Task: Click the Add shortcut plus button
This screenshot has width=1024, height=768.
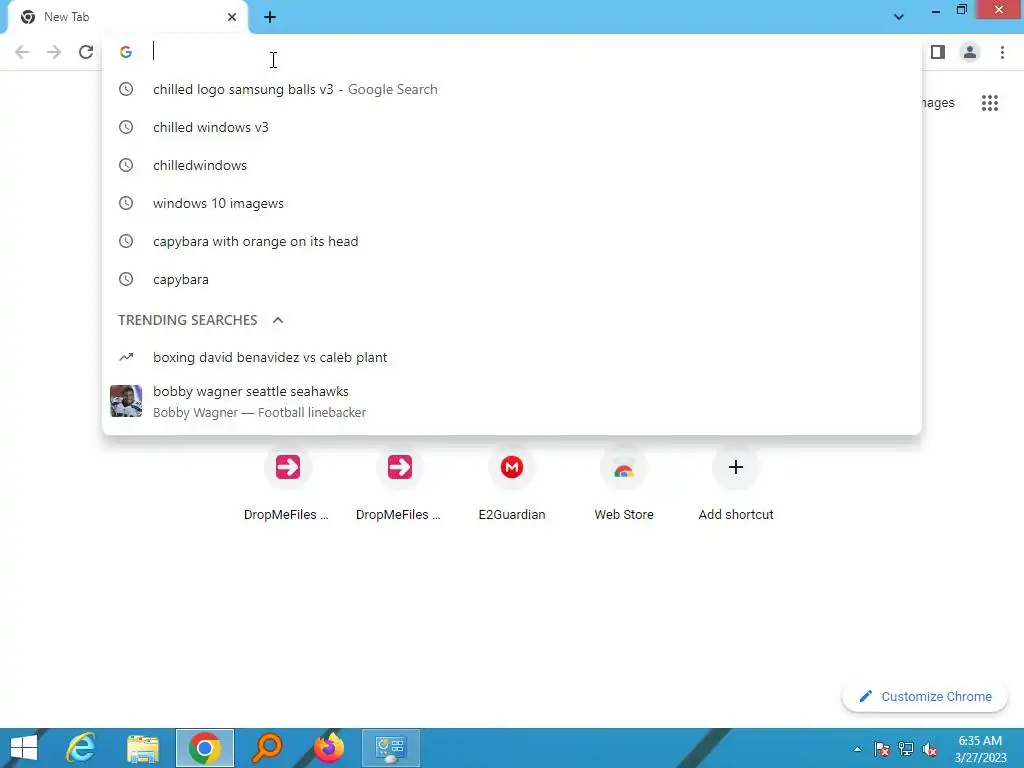Action: [736, 467]
